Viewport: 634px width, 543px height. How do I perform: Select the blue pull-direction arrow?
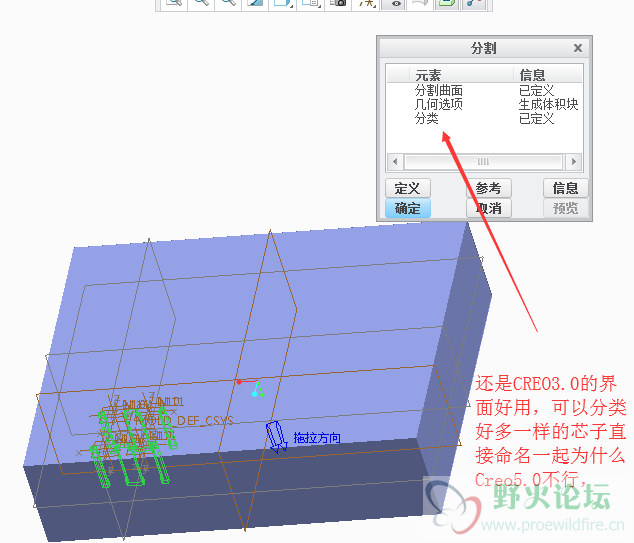point(276,437)
